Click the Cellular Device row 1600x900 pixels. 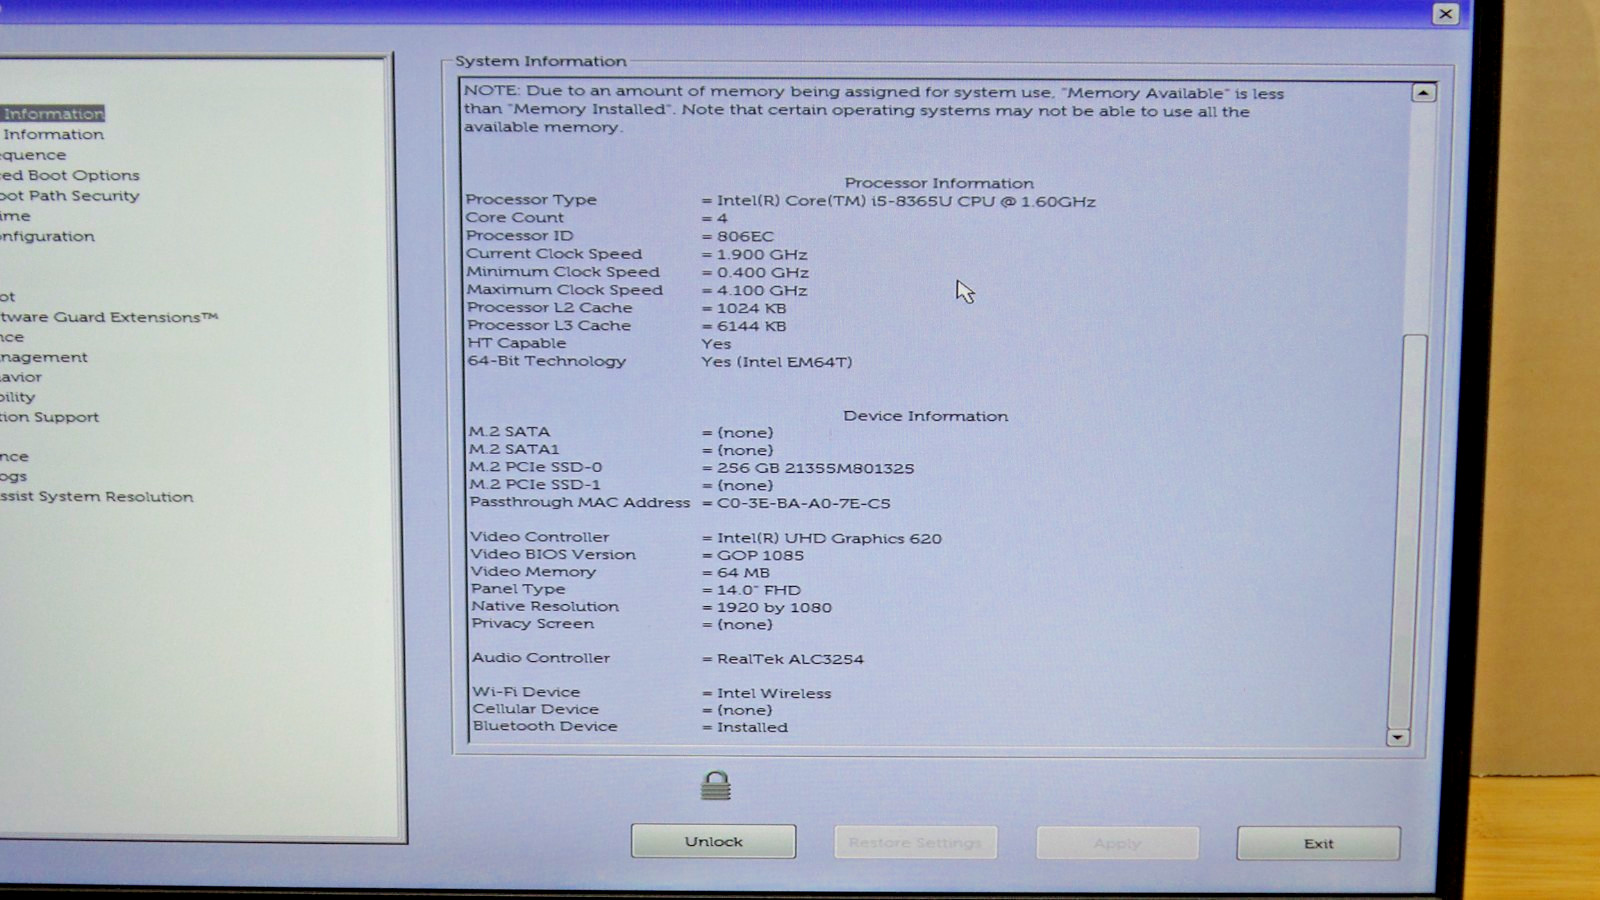(x=622, y=709)
